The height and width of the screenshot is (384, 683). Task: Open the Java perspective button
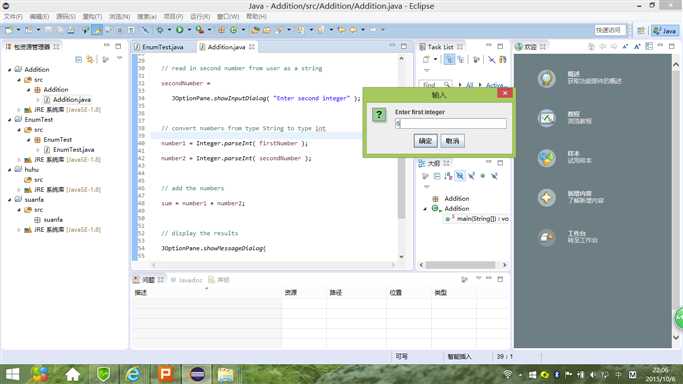665,30
